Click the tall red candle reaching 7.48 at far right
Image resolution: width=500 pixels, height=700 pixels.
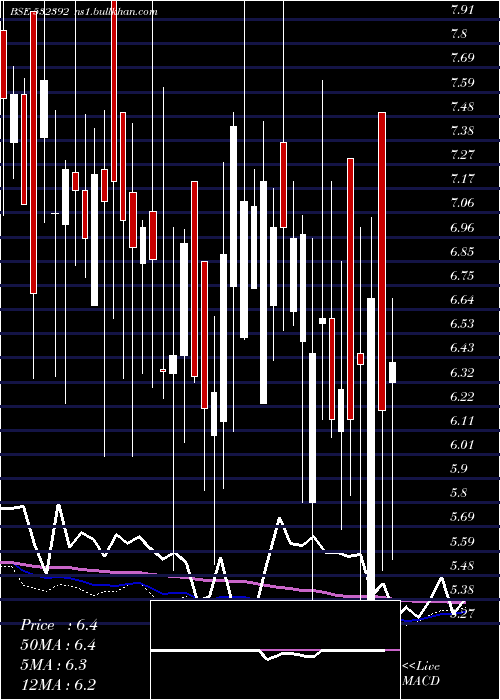click(382, 261)
